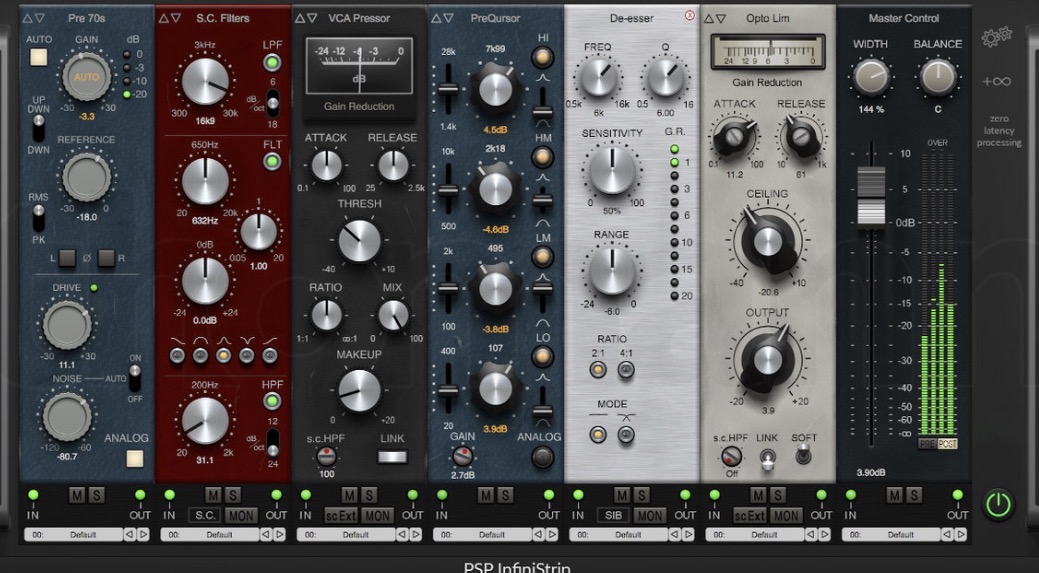Invert right channel phase in Pre 70s
The height and width of the screenshot is (573, 1039).
click(106, 258)
